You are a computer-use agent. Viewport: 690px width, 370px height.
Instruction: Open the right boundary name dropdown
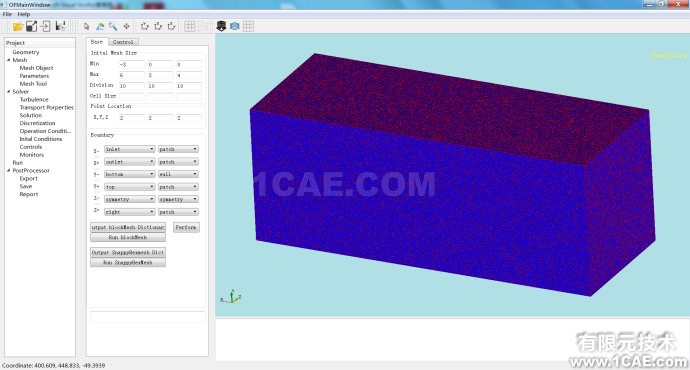point(129,212)
